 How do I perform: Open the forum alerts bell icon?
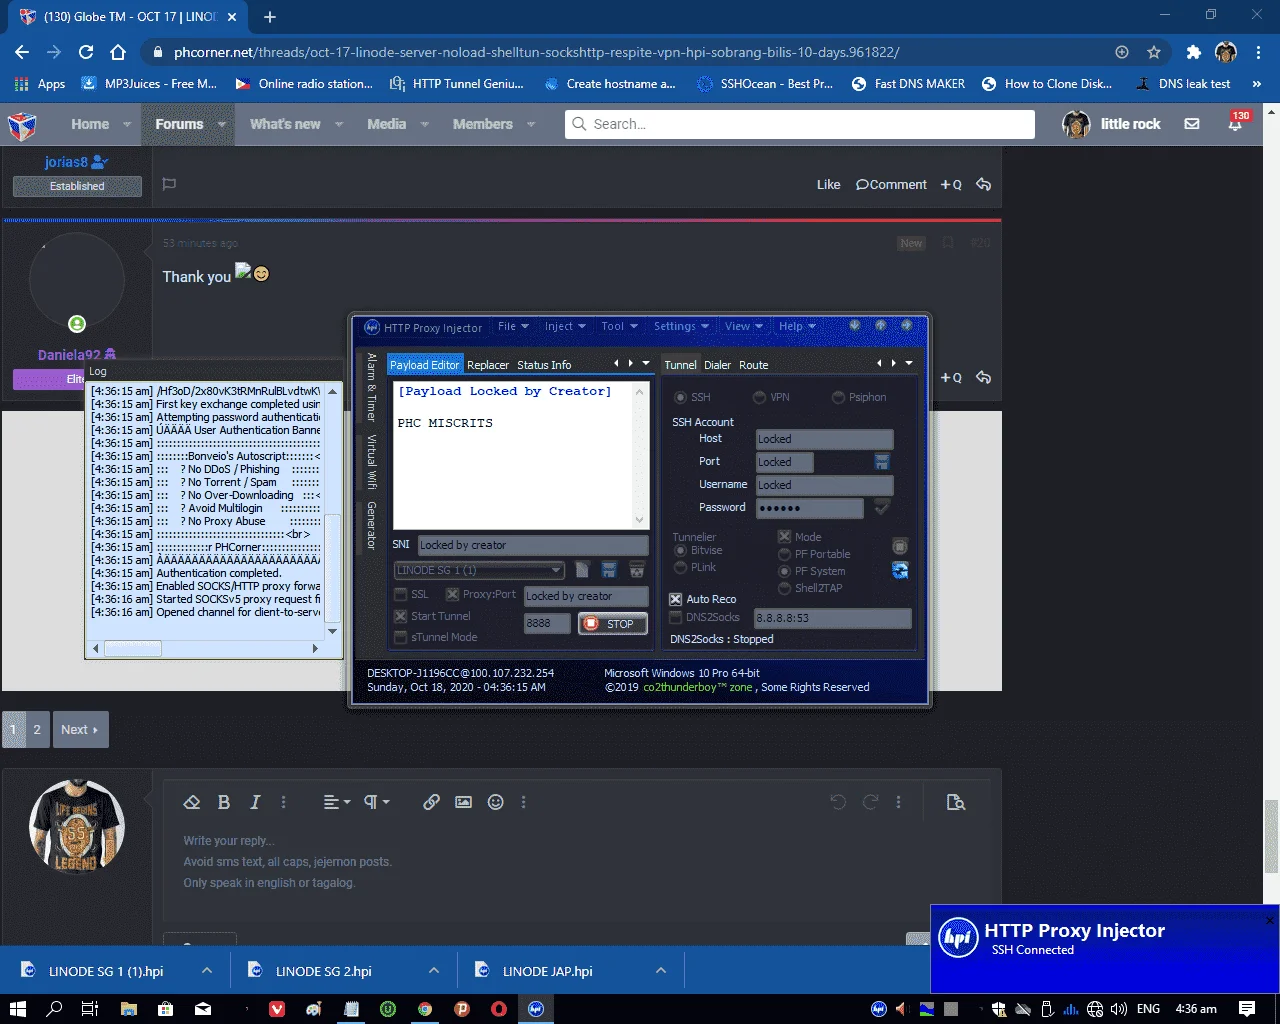tap(1236, 124)
